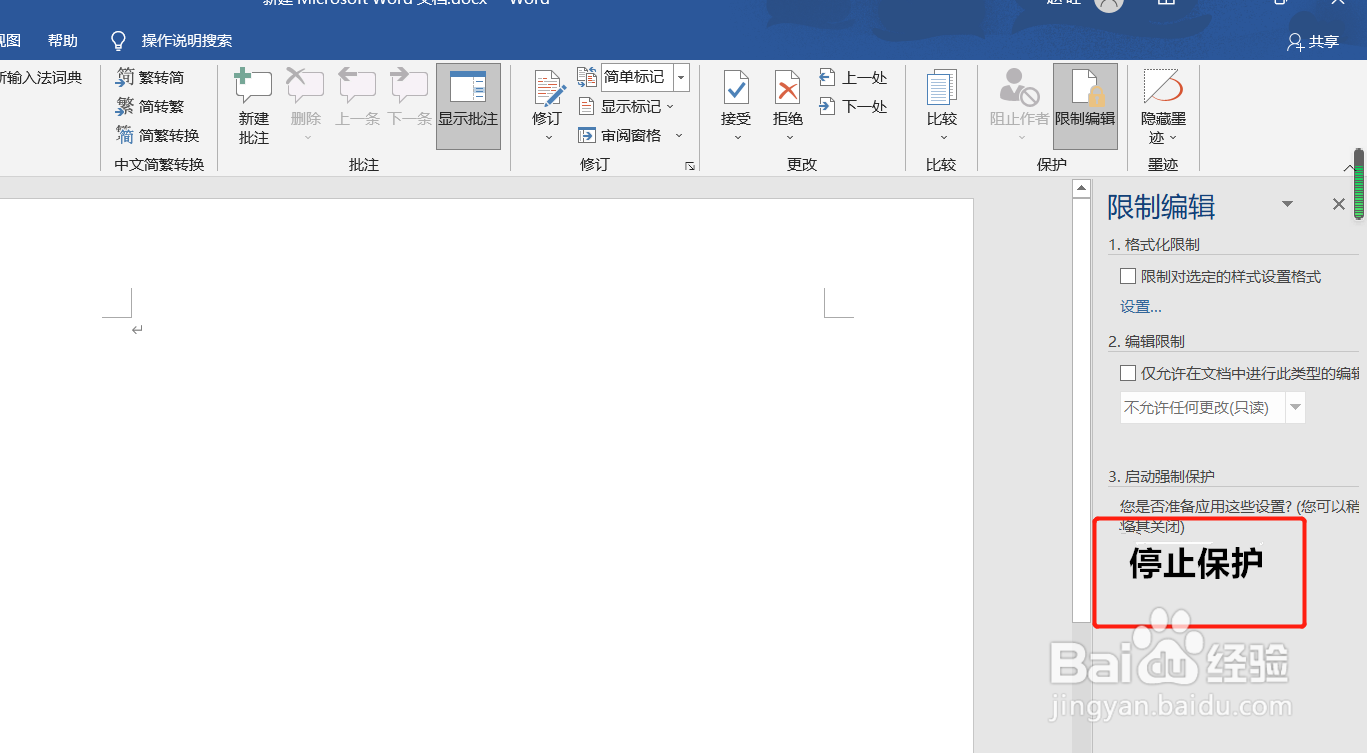This screenshot has width=1367, height=753.
Task: Click the 审阅窗格 button
Action: pos(620,135)
